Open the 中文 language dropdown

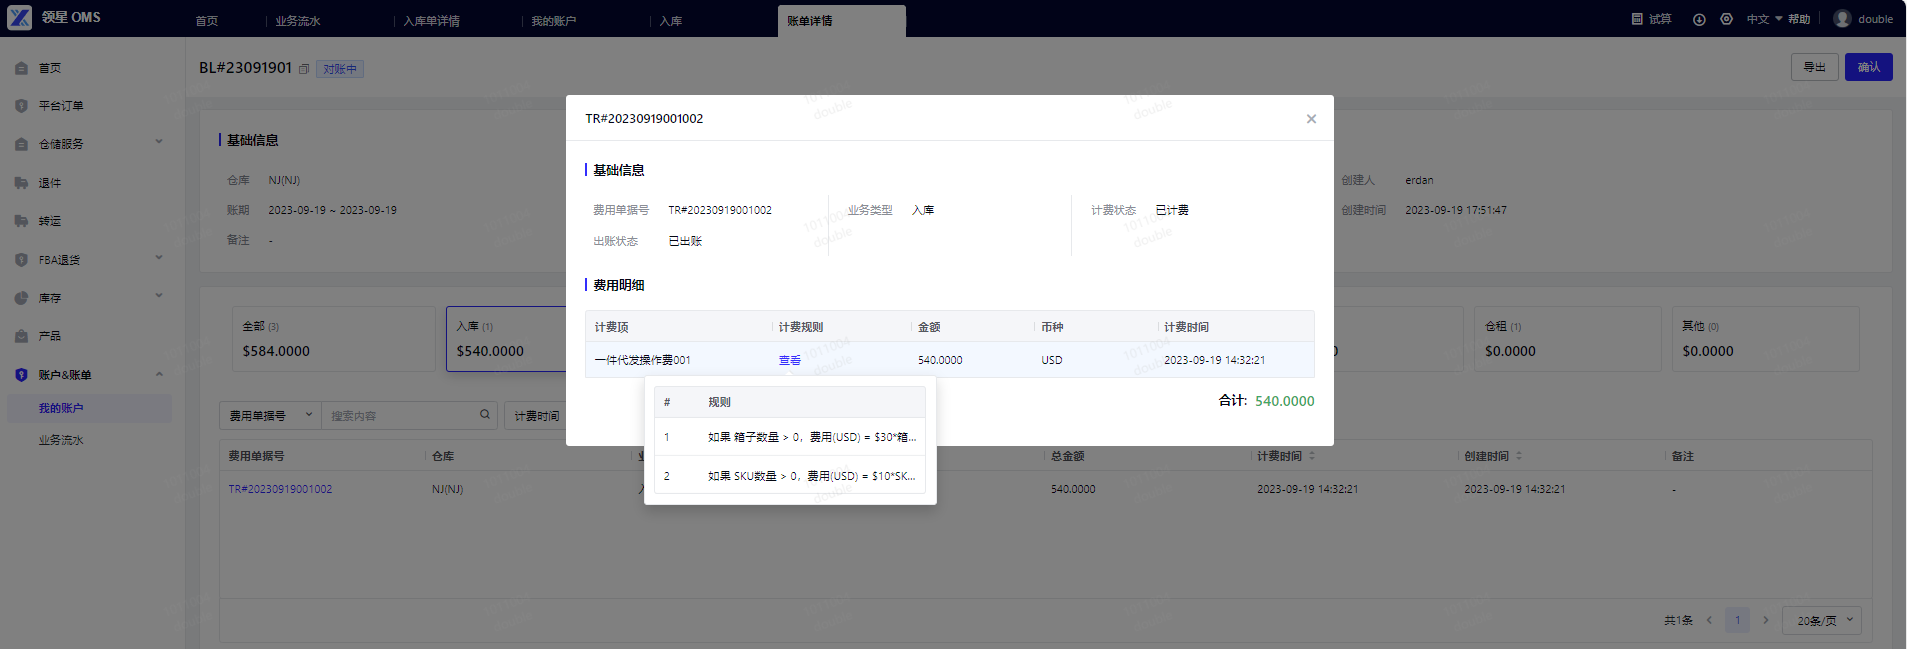pyautogui.click(x=1764, y=19)
